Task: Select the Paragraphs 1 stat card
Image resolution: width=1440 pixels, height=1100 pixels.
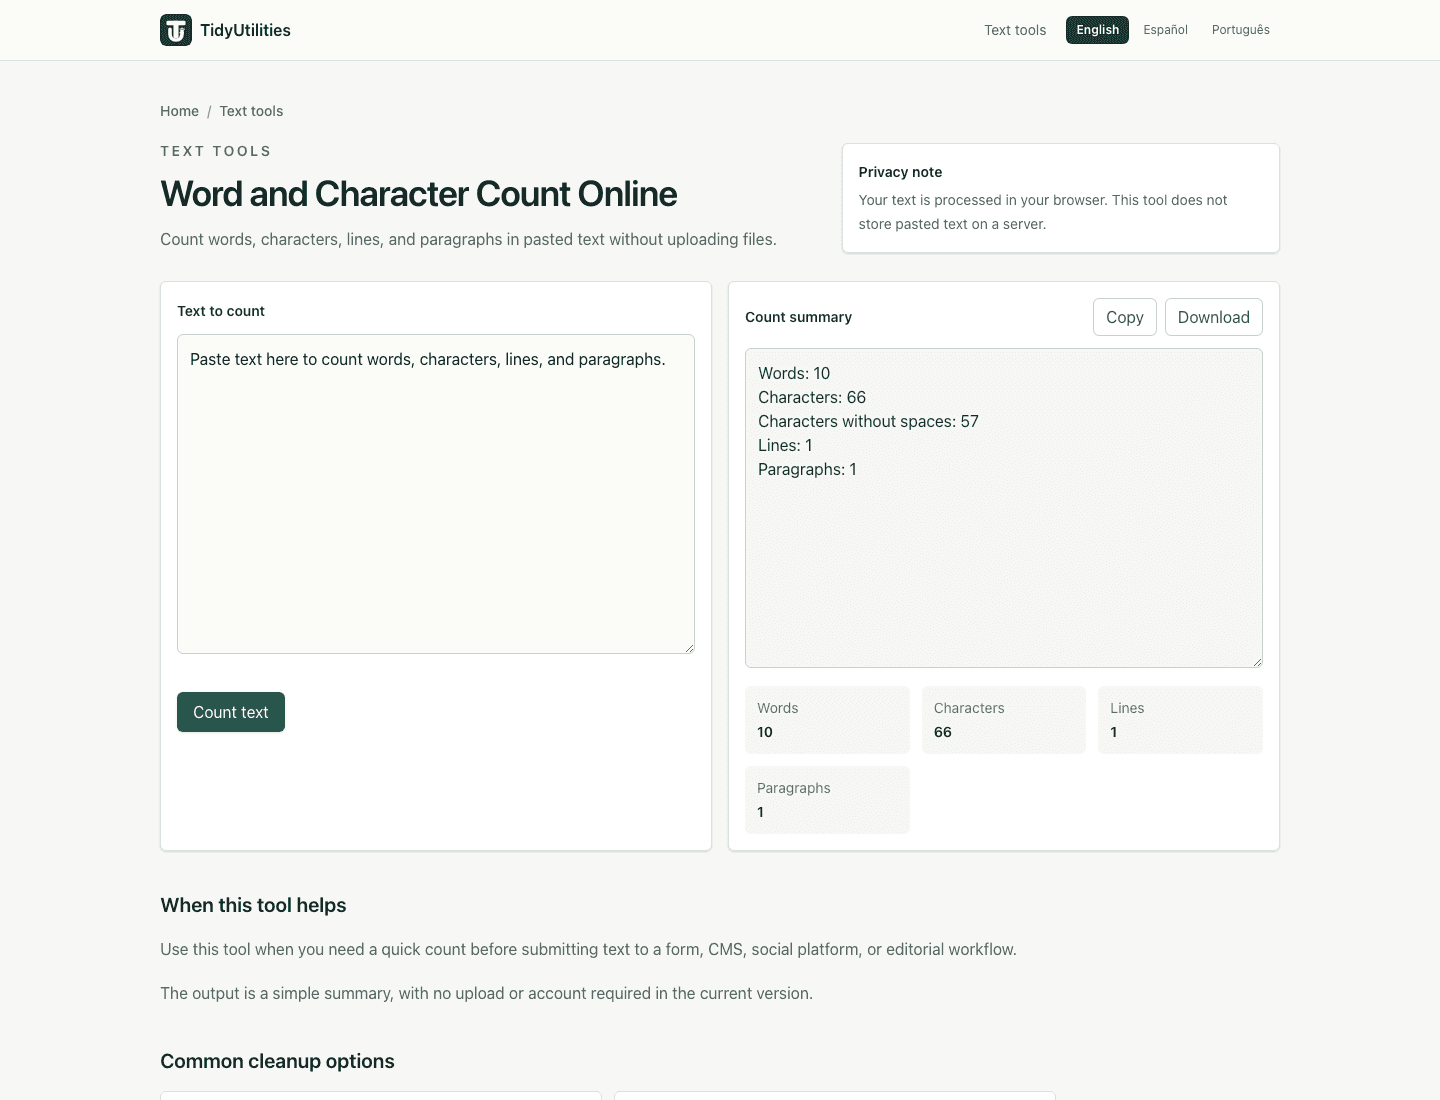Action: click(x=827, y=800)
